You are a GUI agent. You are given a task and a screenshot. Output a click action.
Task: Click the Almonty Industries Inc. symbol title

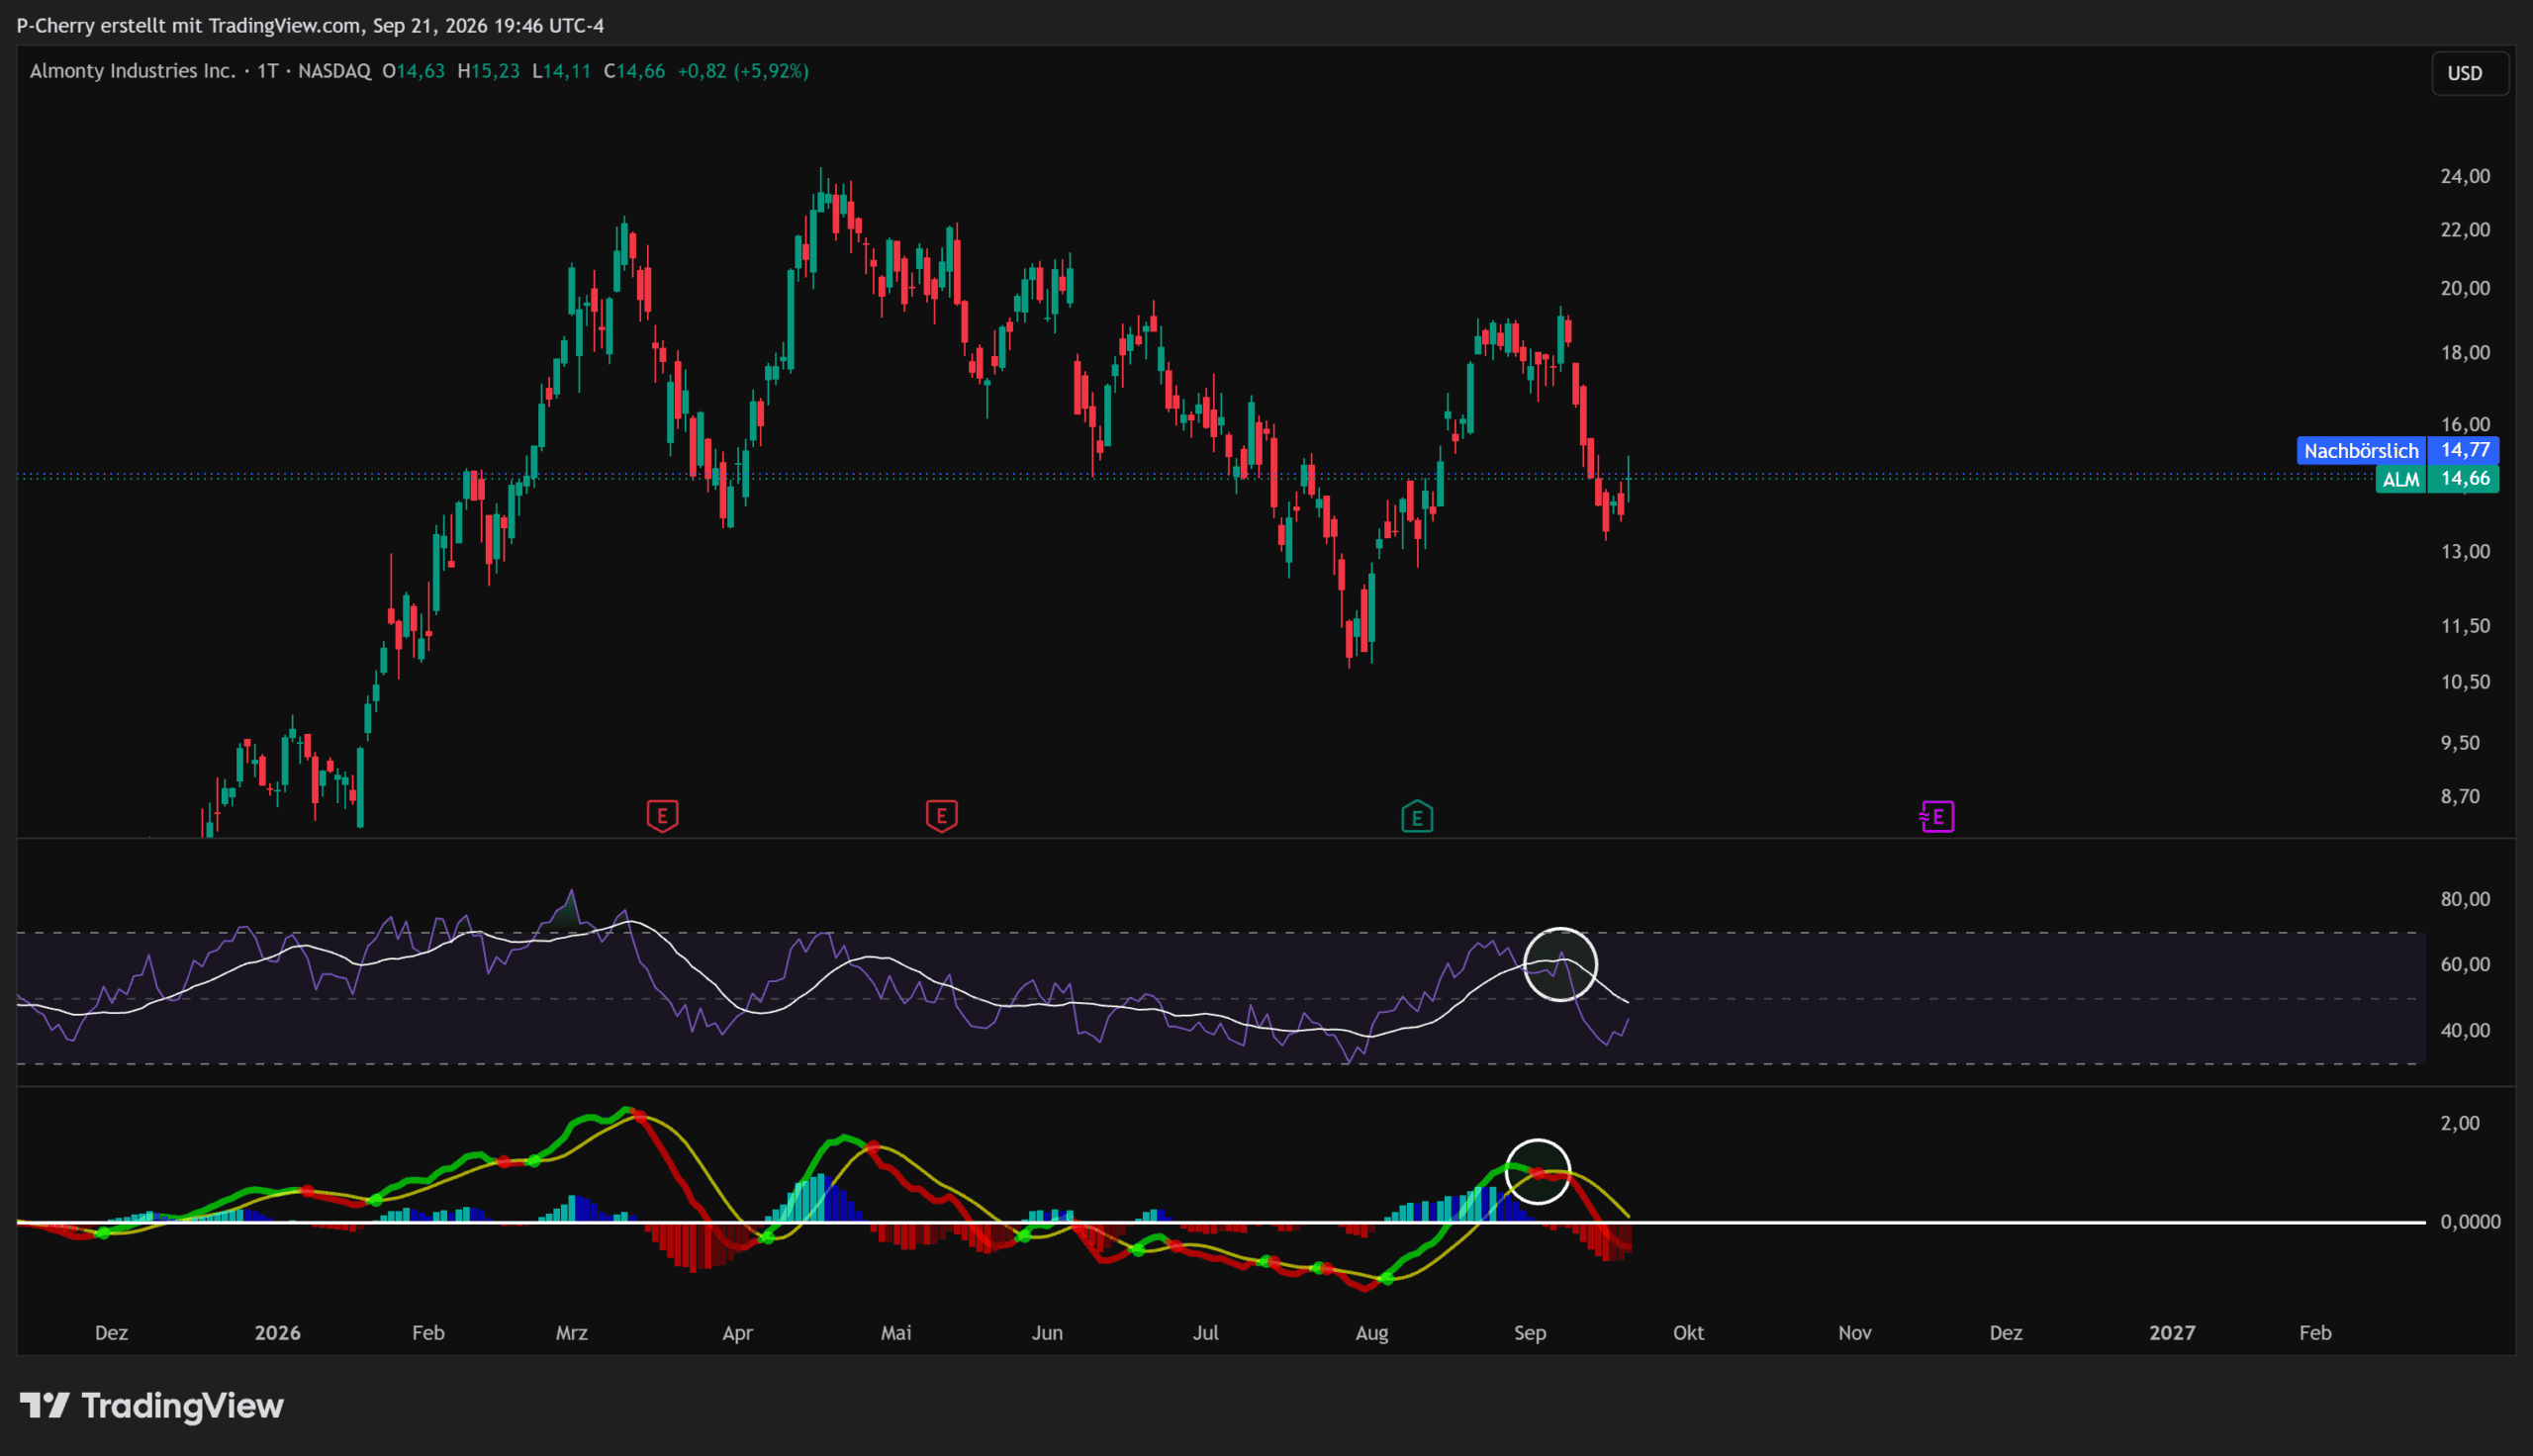(x=133, y=71)
